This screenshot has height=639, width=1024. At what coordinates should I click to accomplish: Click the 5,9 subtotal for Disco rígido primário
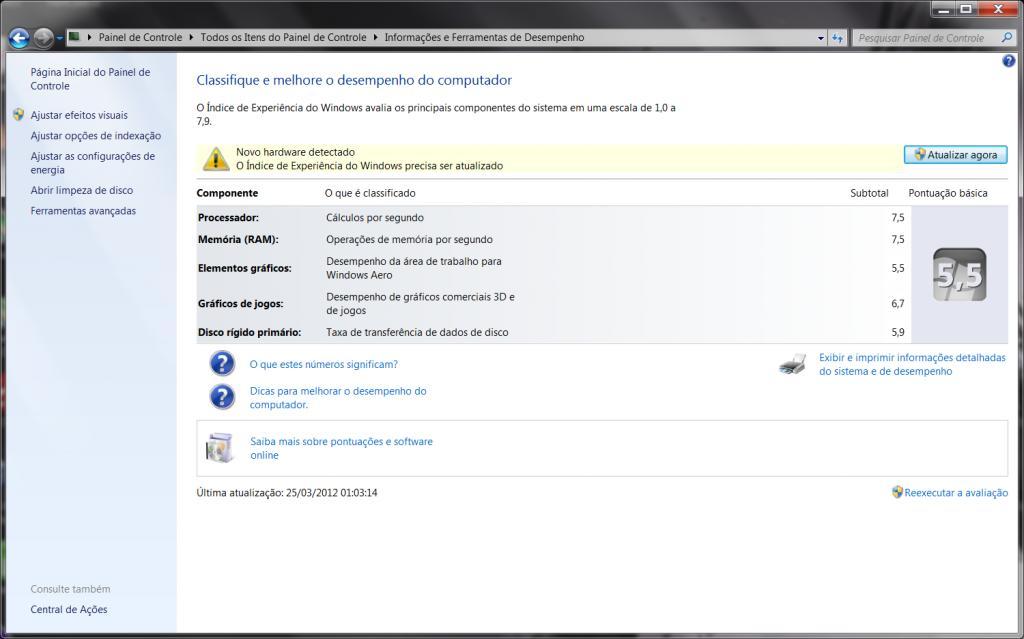pos(898,333)
